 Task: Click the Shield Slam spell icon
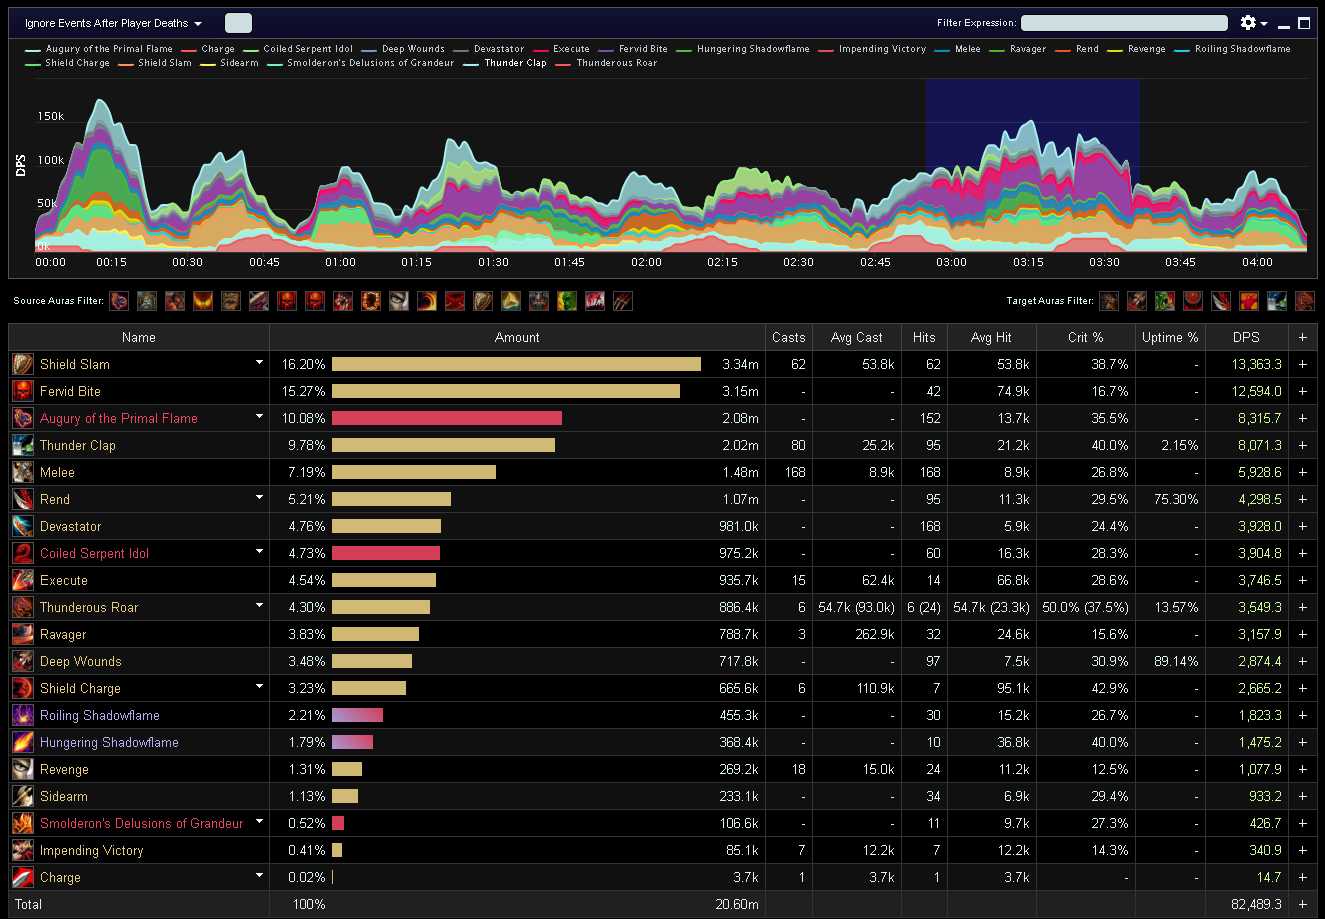coord(23,364)
